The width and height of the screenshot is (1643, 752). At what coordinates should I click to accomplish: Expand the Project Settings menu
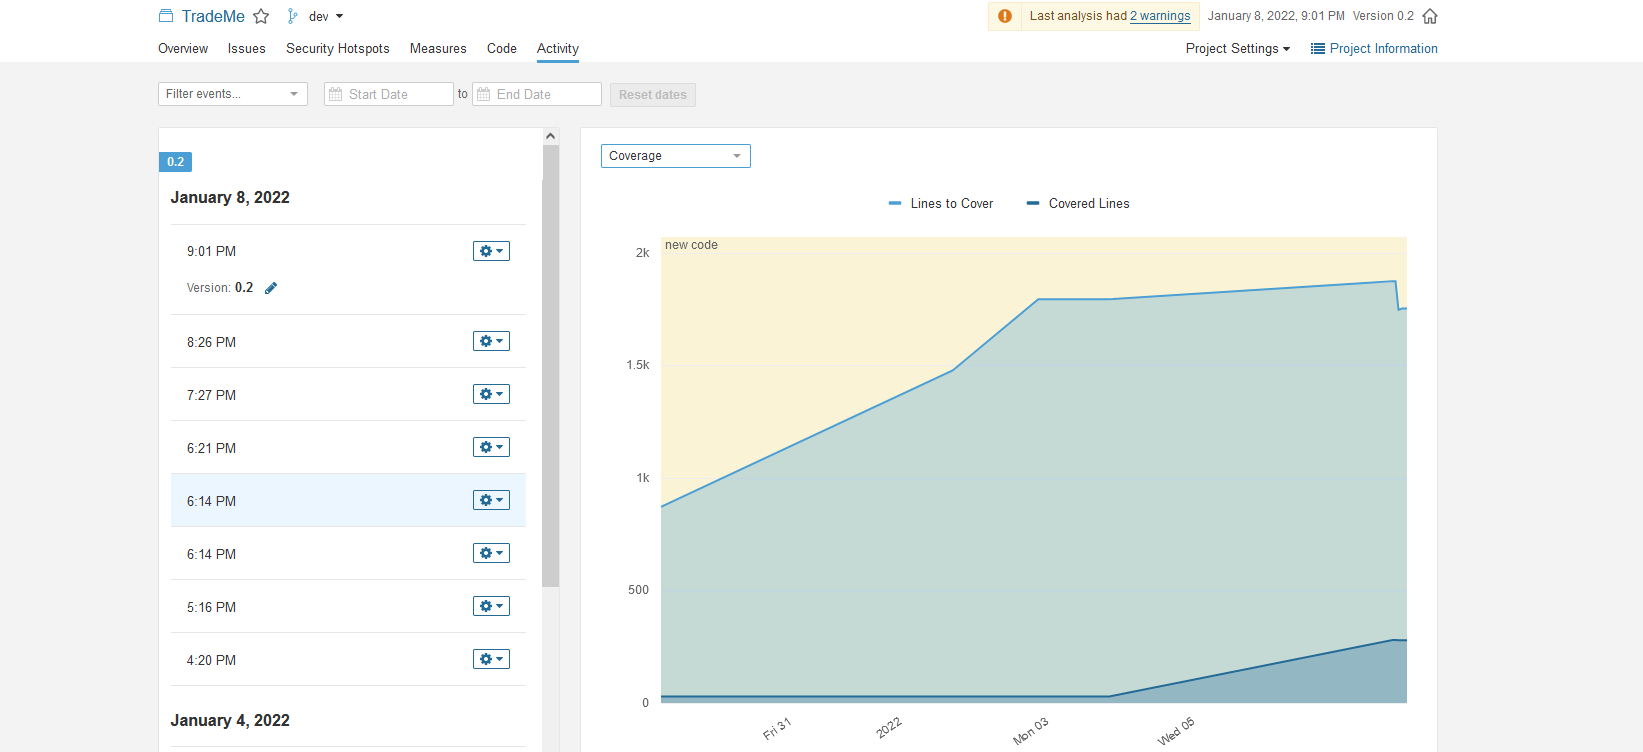[x=1238, y=48]
